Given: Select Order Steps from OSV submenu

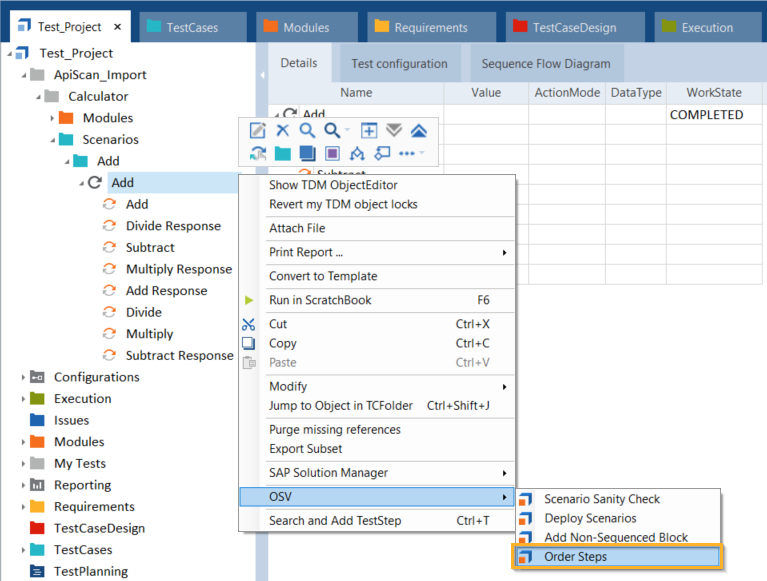Looking at the screenshot, I should [x=575, y=557].
